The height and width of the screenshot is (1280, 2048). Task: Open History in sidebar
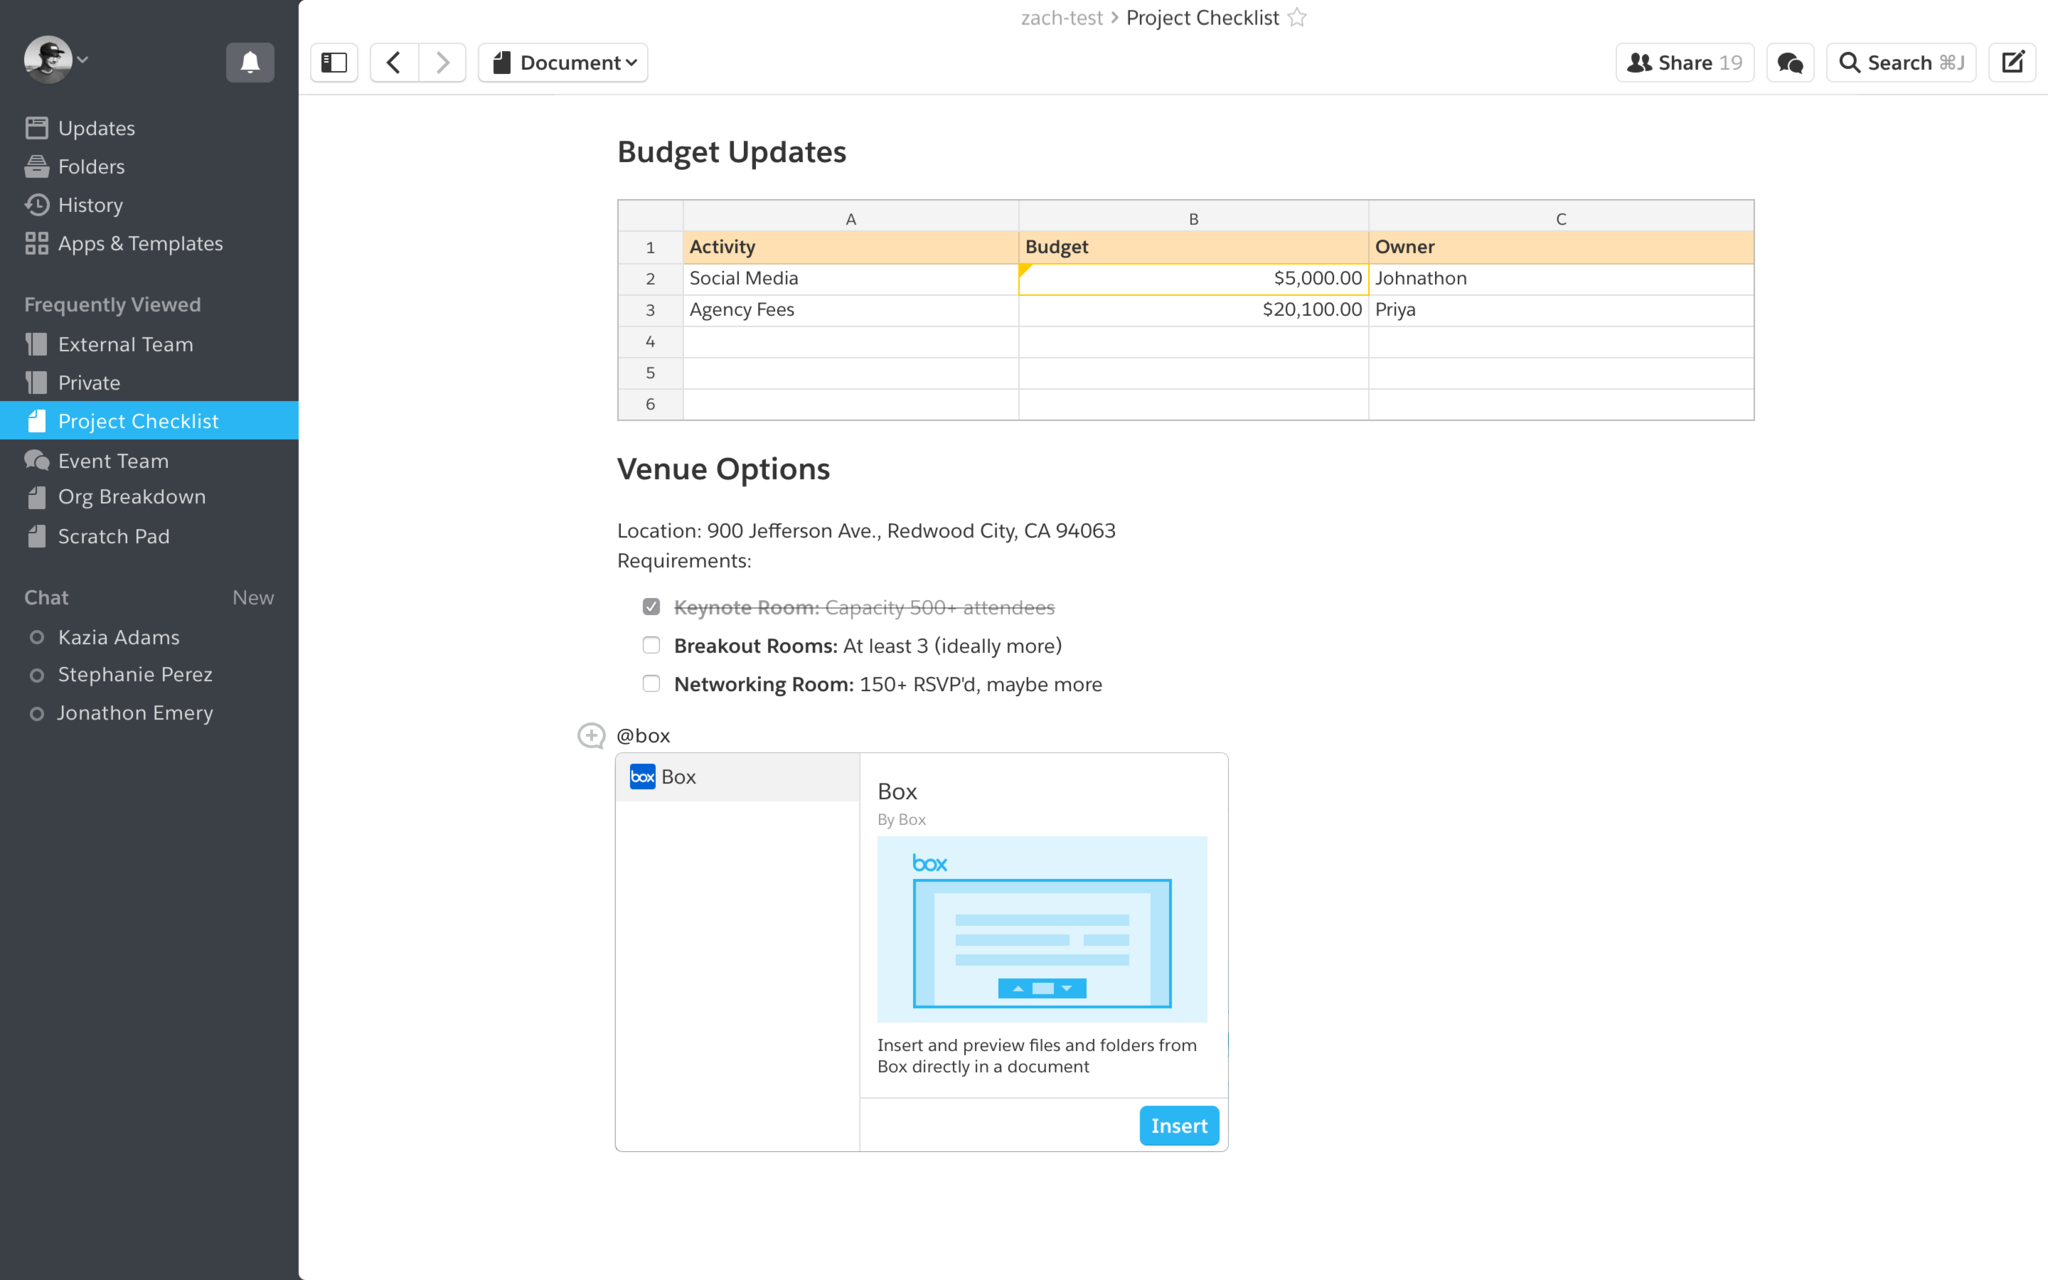point(149,205)
